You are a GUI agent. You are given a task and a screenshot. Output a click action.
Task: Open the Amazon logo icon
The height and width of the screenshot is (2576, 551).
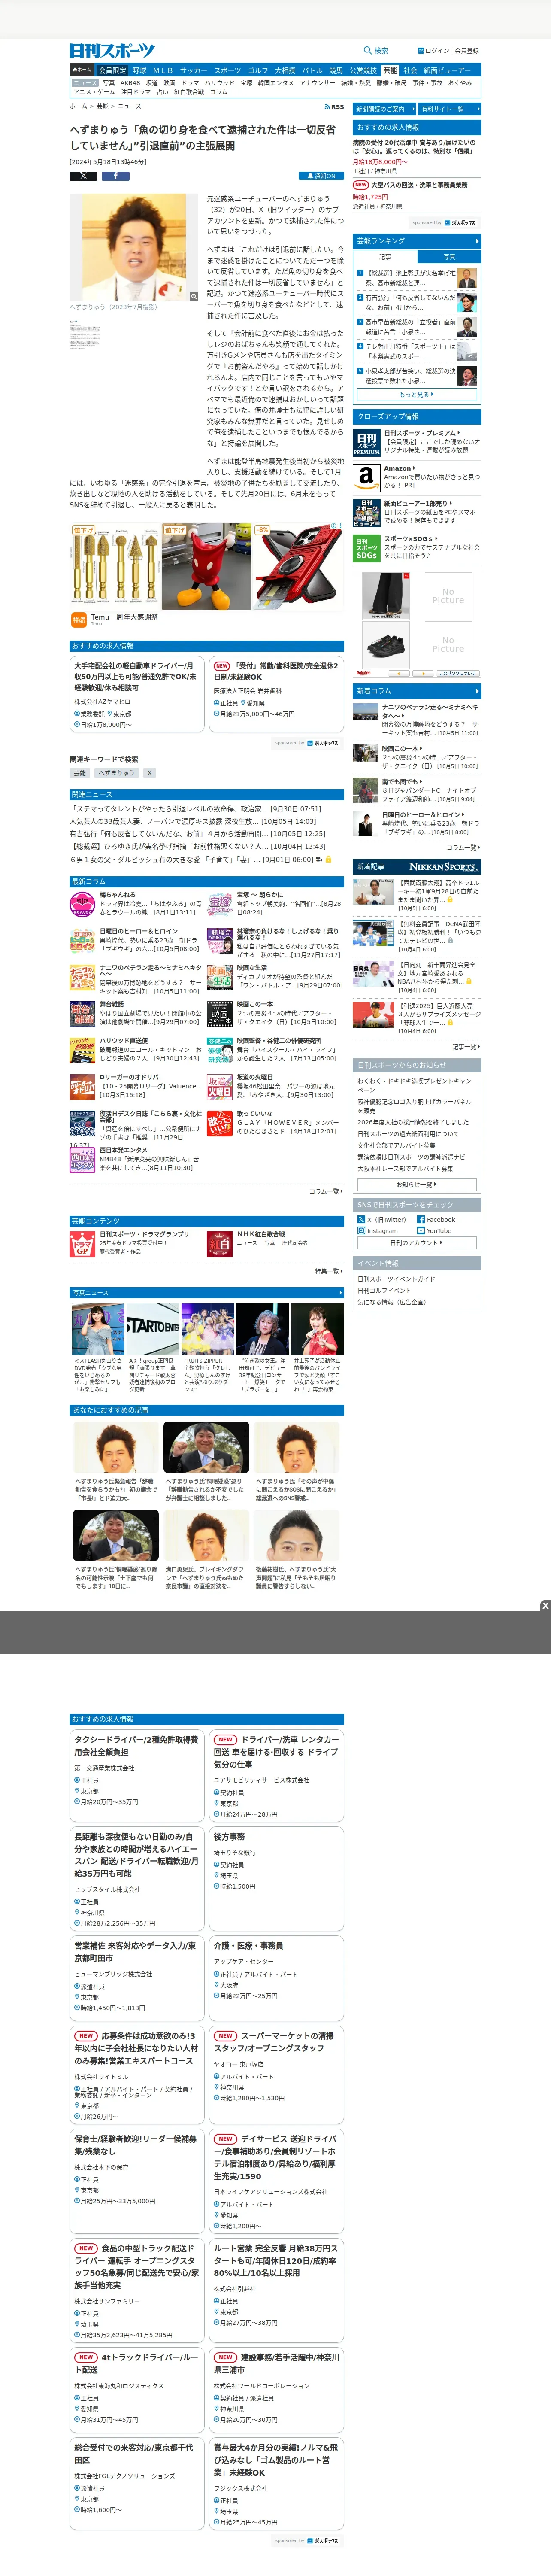point(366,478)
